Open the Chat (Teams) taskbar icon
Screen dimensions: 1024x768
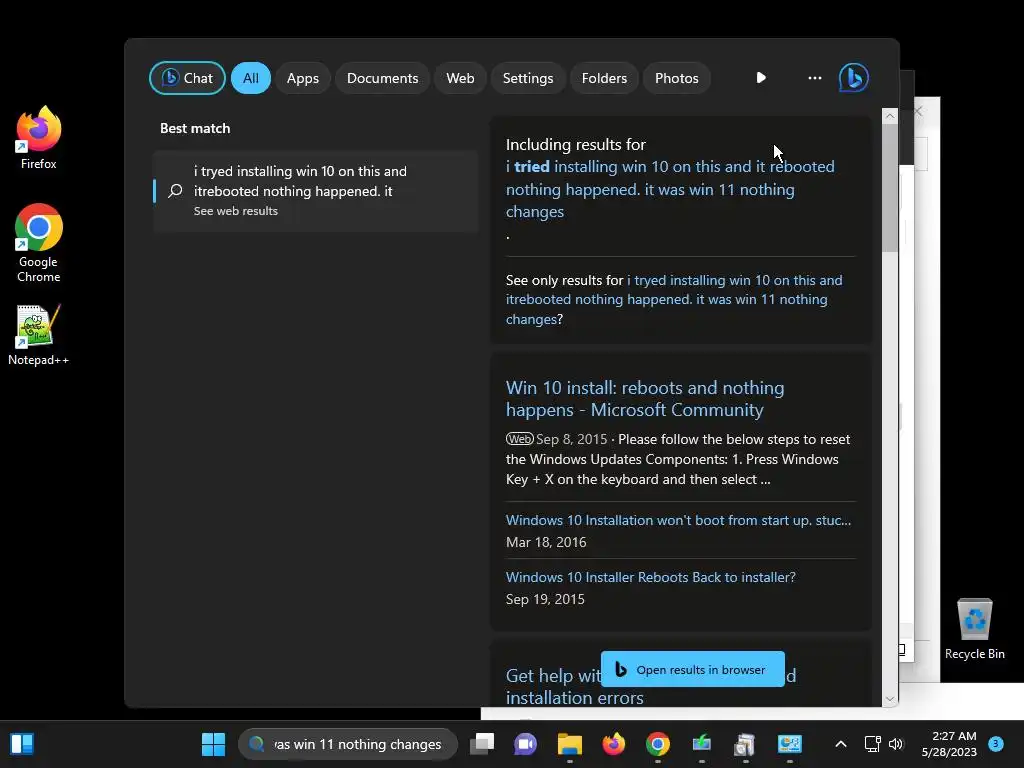coord(526,744)
